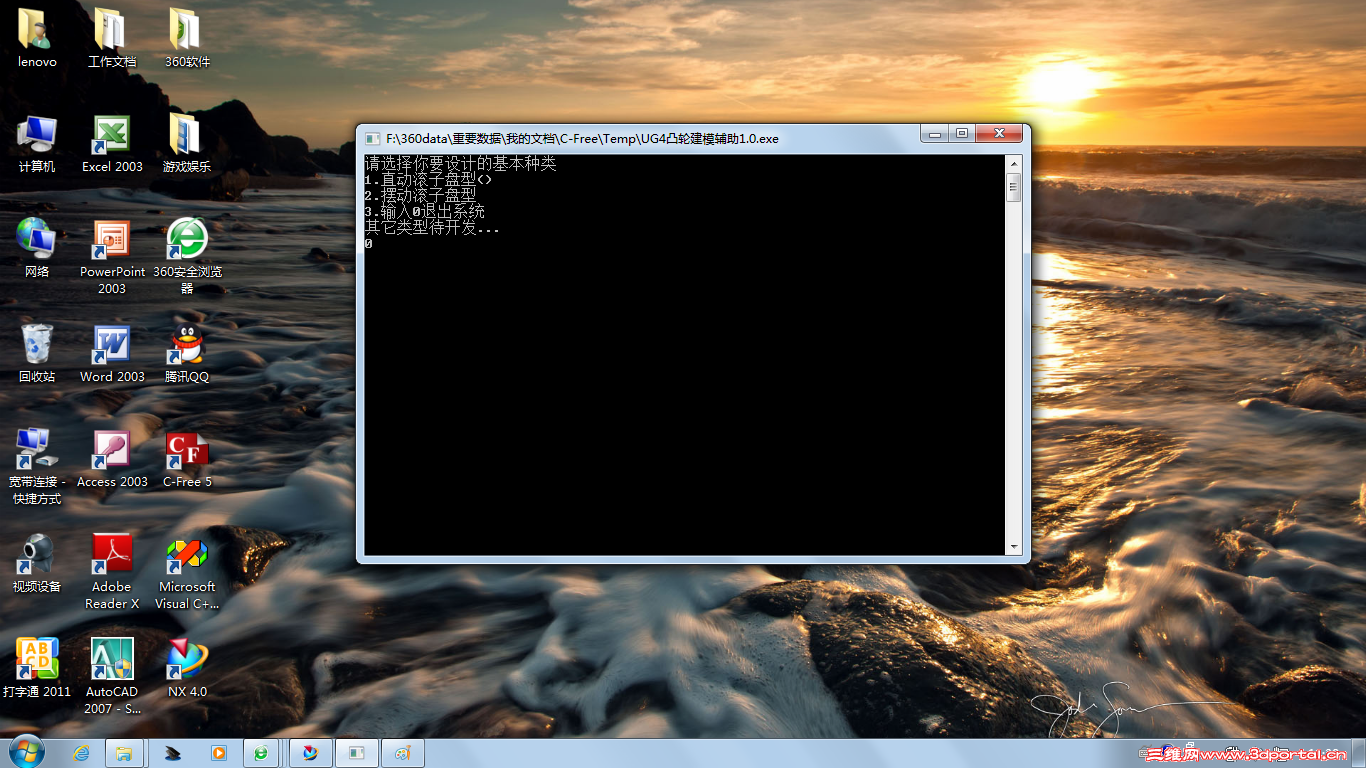
Task: Click the line 请选择你要设计的基本种类
Action: pos(460,163)
